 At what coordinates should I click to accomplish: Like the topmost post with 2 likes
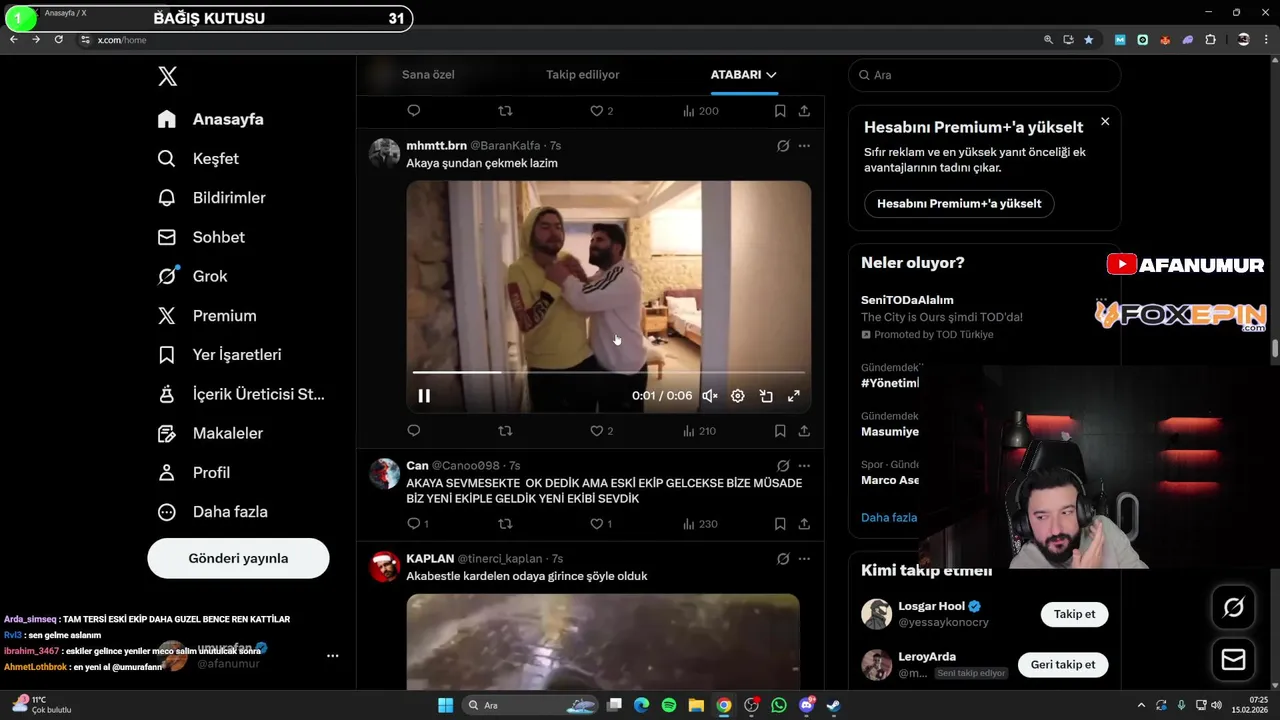(x=601, y=111)
